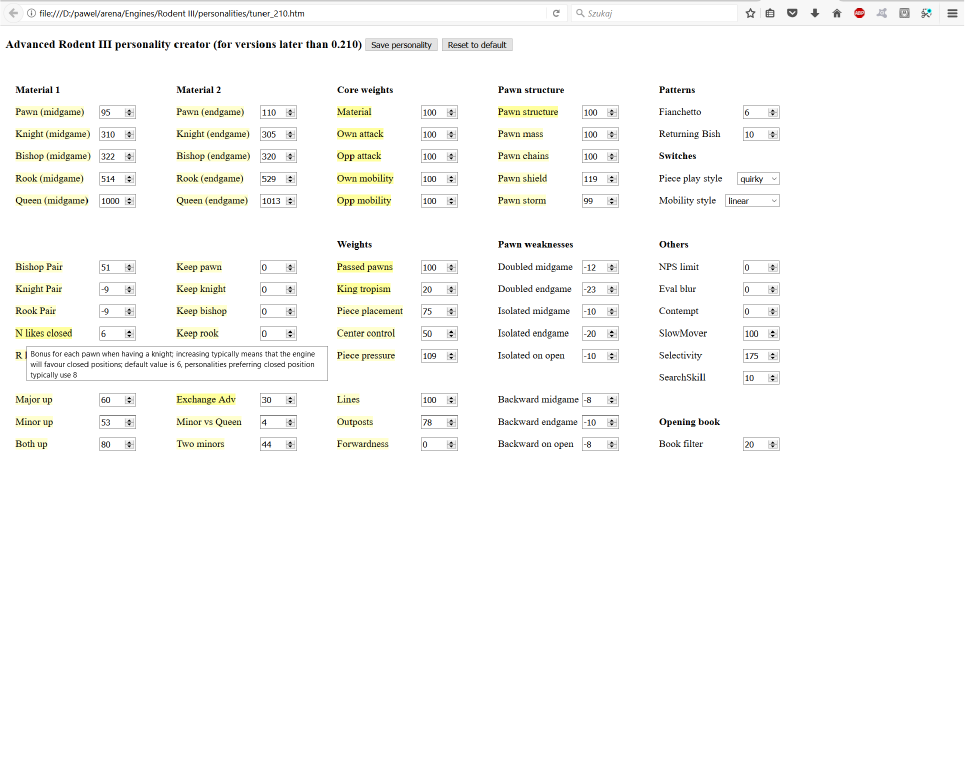Click the Reset to default button
This screenshot has width=965, height=762.
(477, 45)
